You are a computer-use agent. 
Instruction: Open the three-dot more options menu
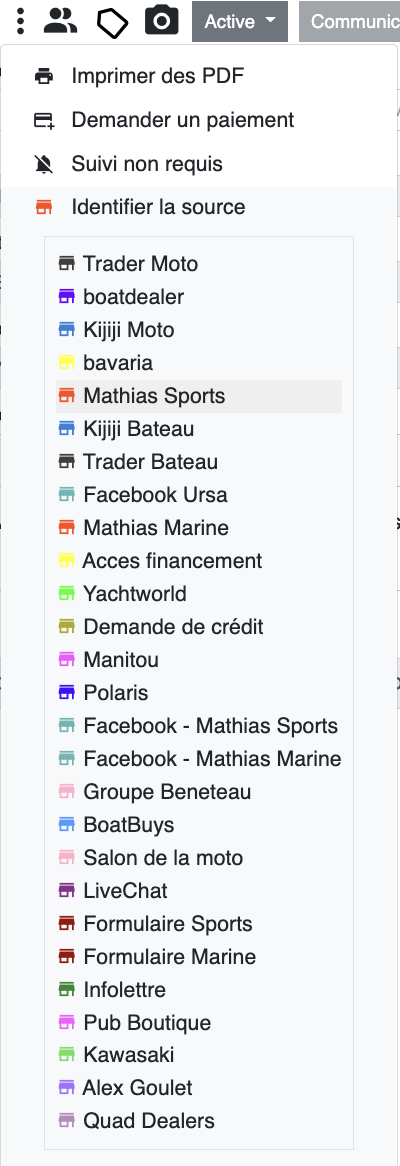20,21
